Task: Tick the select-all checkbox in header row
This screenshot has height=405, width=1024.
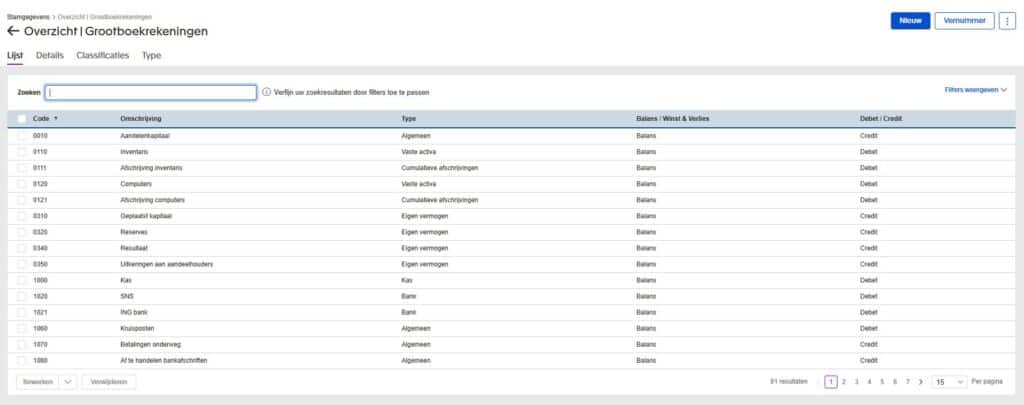Action: click(x=22, y=119)
